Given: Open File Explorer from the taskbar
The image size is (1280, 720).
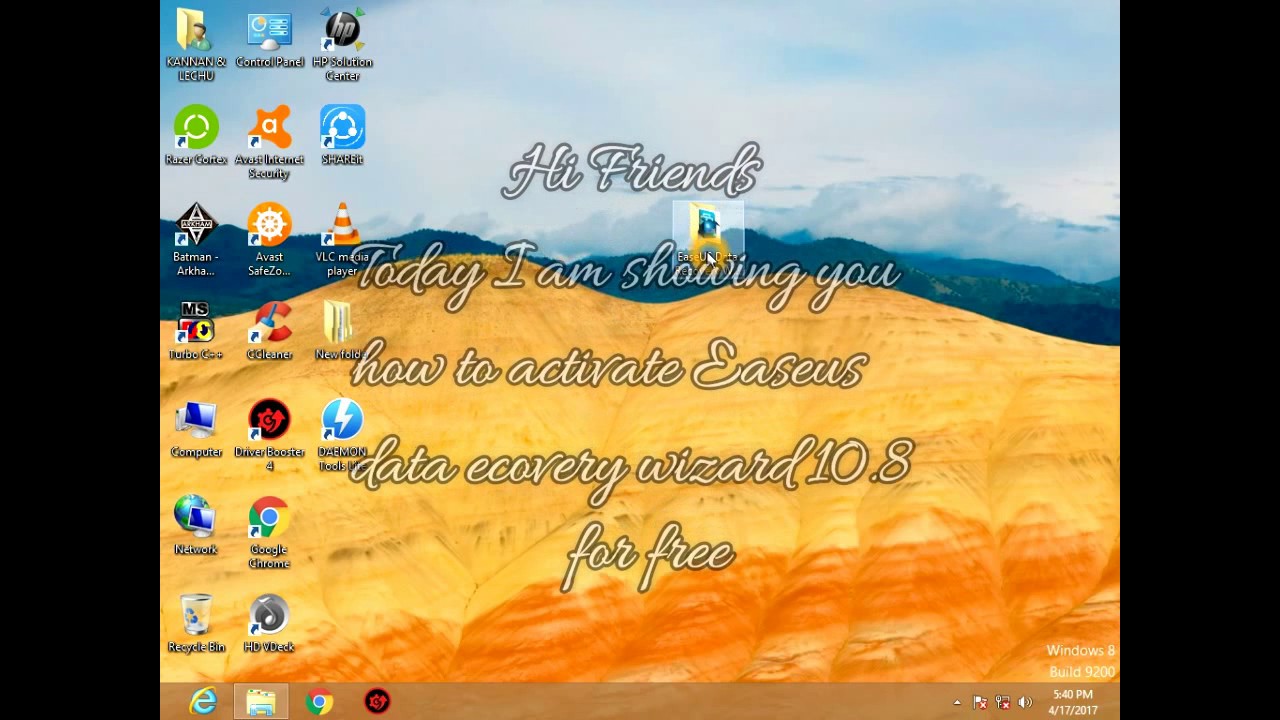Looking at the screenshot, I should (261, 702).
